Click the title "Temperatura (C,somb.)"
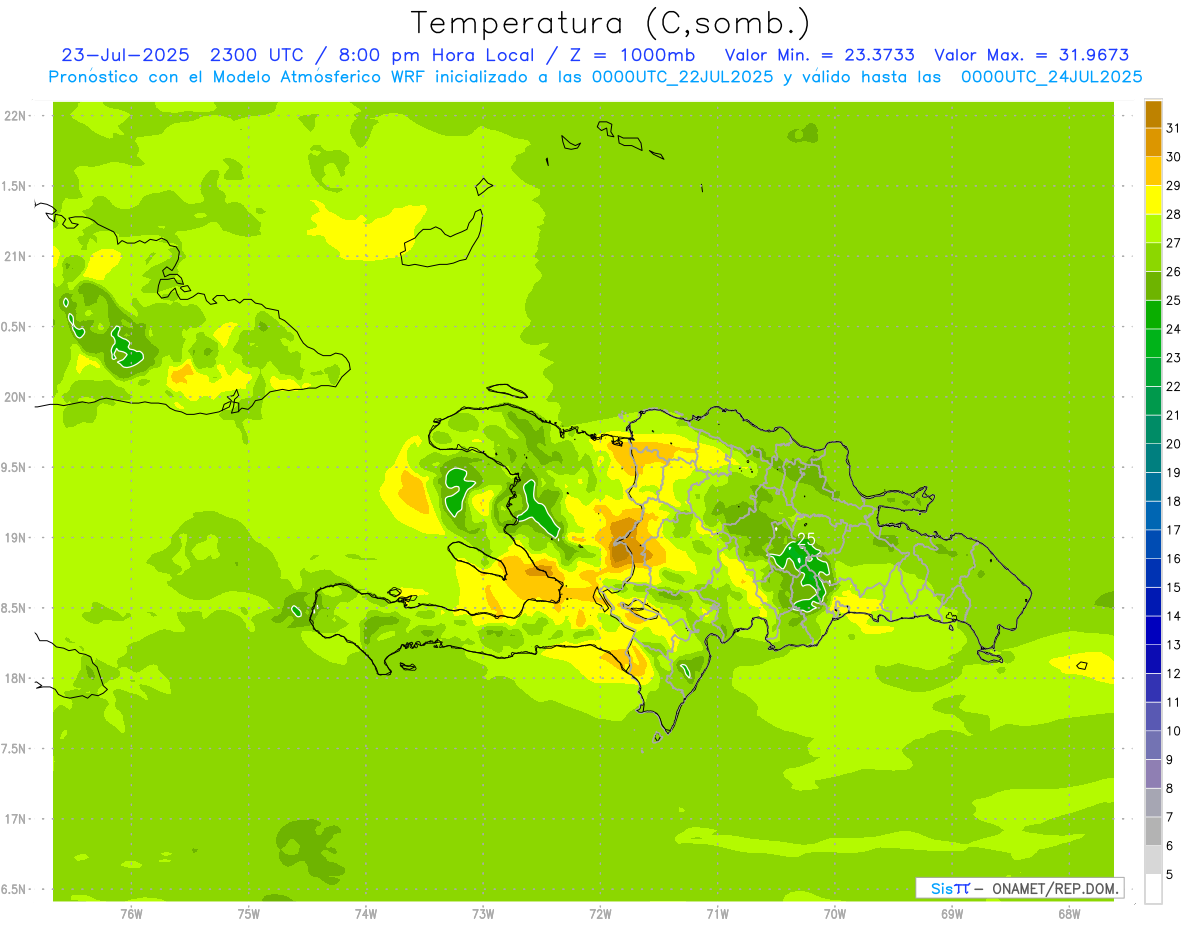The height and width of the screenshot is (927, 1200). coord(610,23)
